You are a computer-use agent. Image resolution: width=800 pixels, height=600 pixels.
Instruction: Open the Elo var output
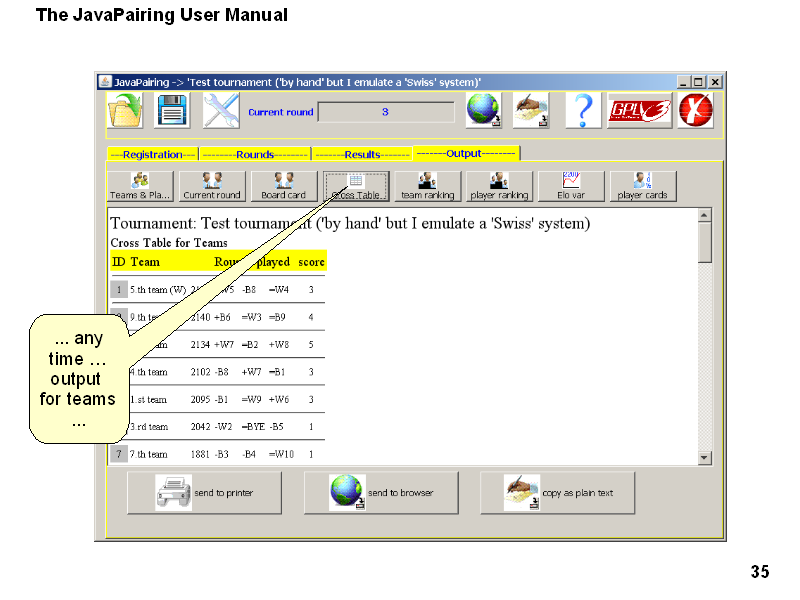pyautogui.click(x=571, y=186)
